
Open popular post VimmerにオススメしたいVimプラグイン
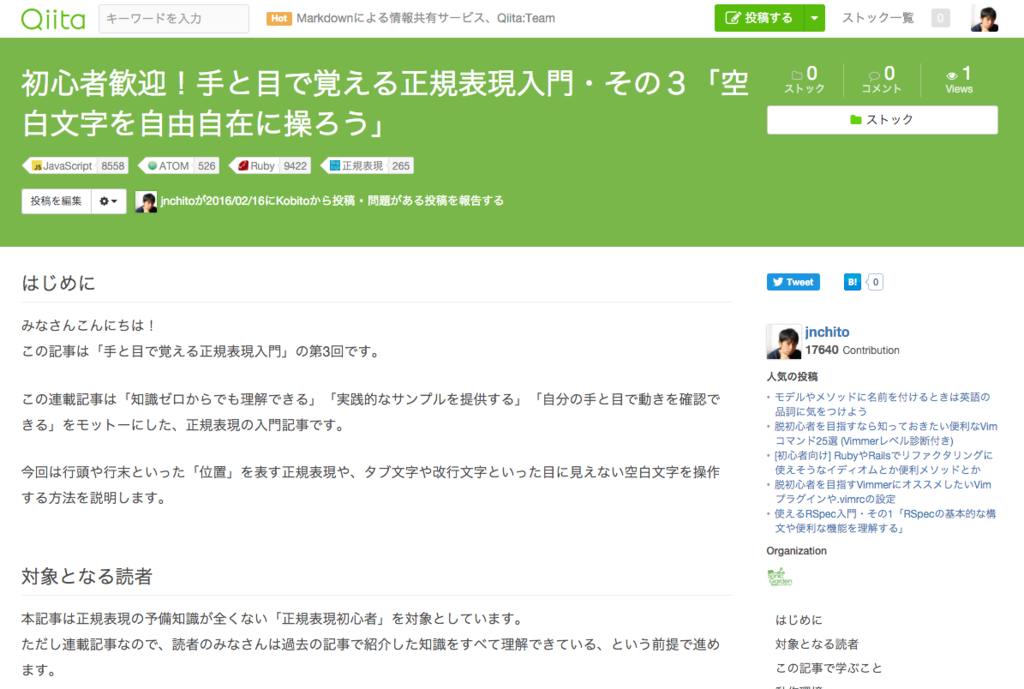point(883,492)
